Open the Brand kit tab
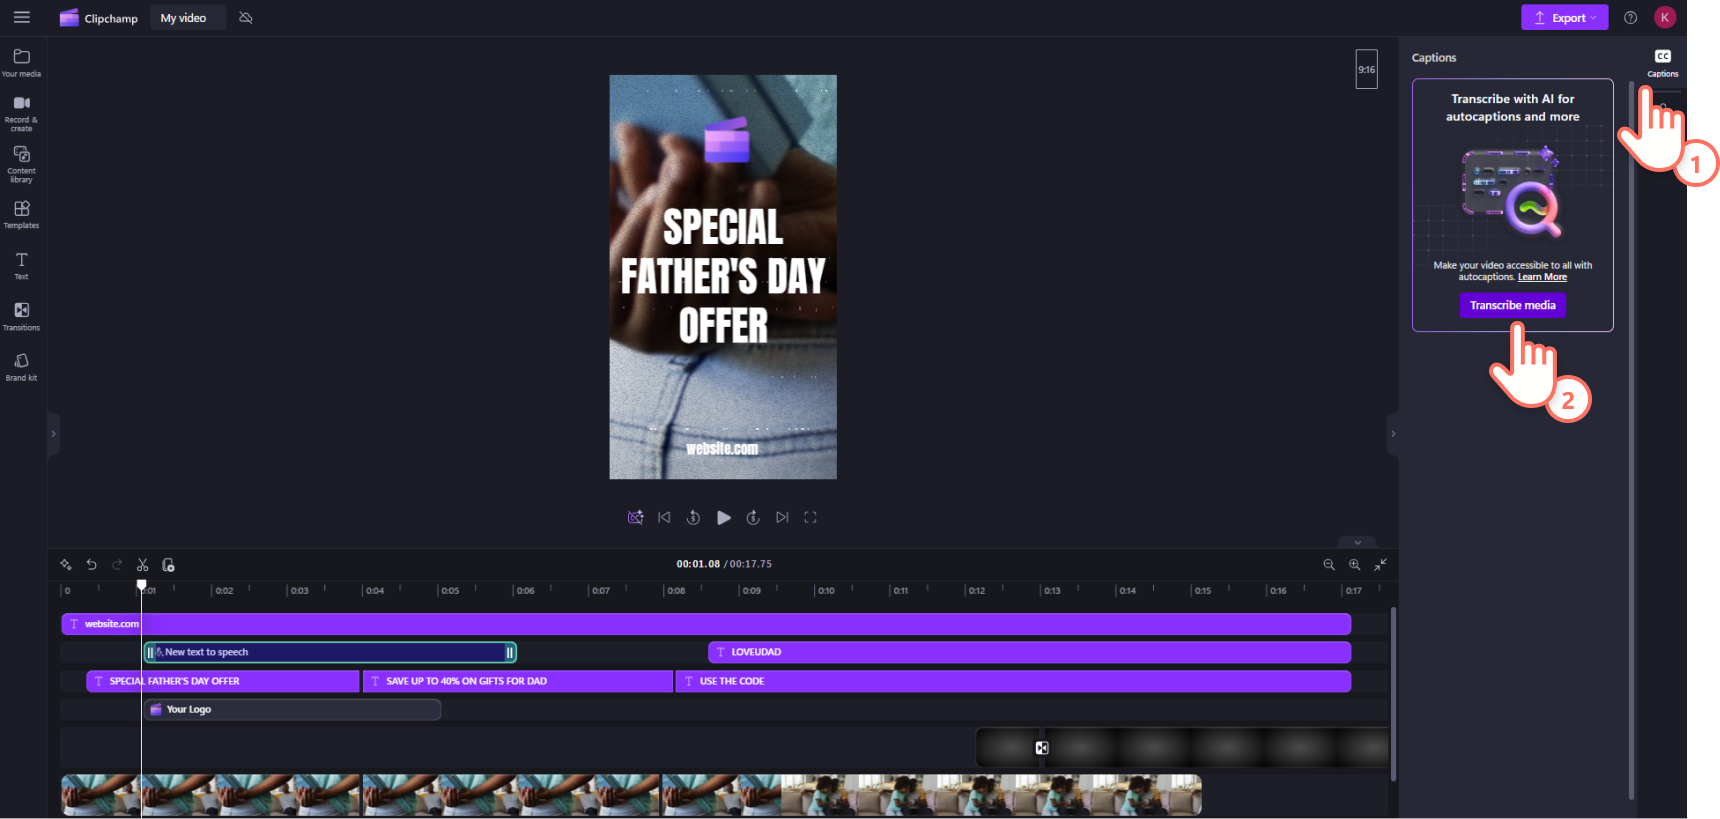This screenshot has width=1720, height=819. click(x=21, y=367)
